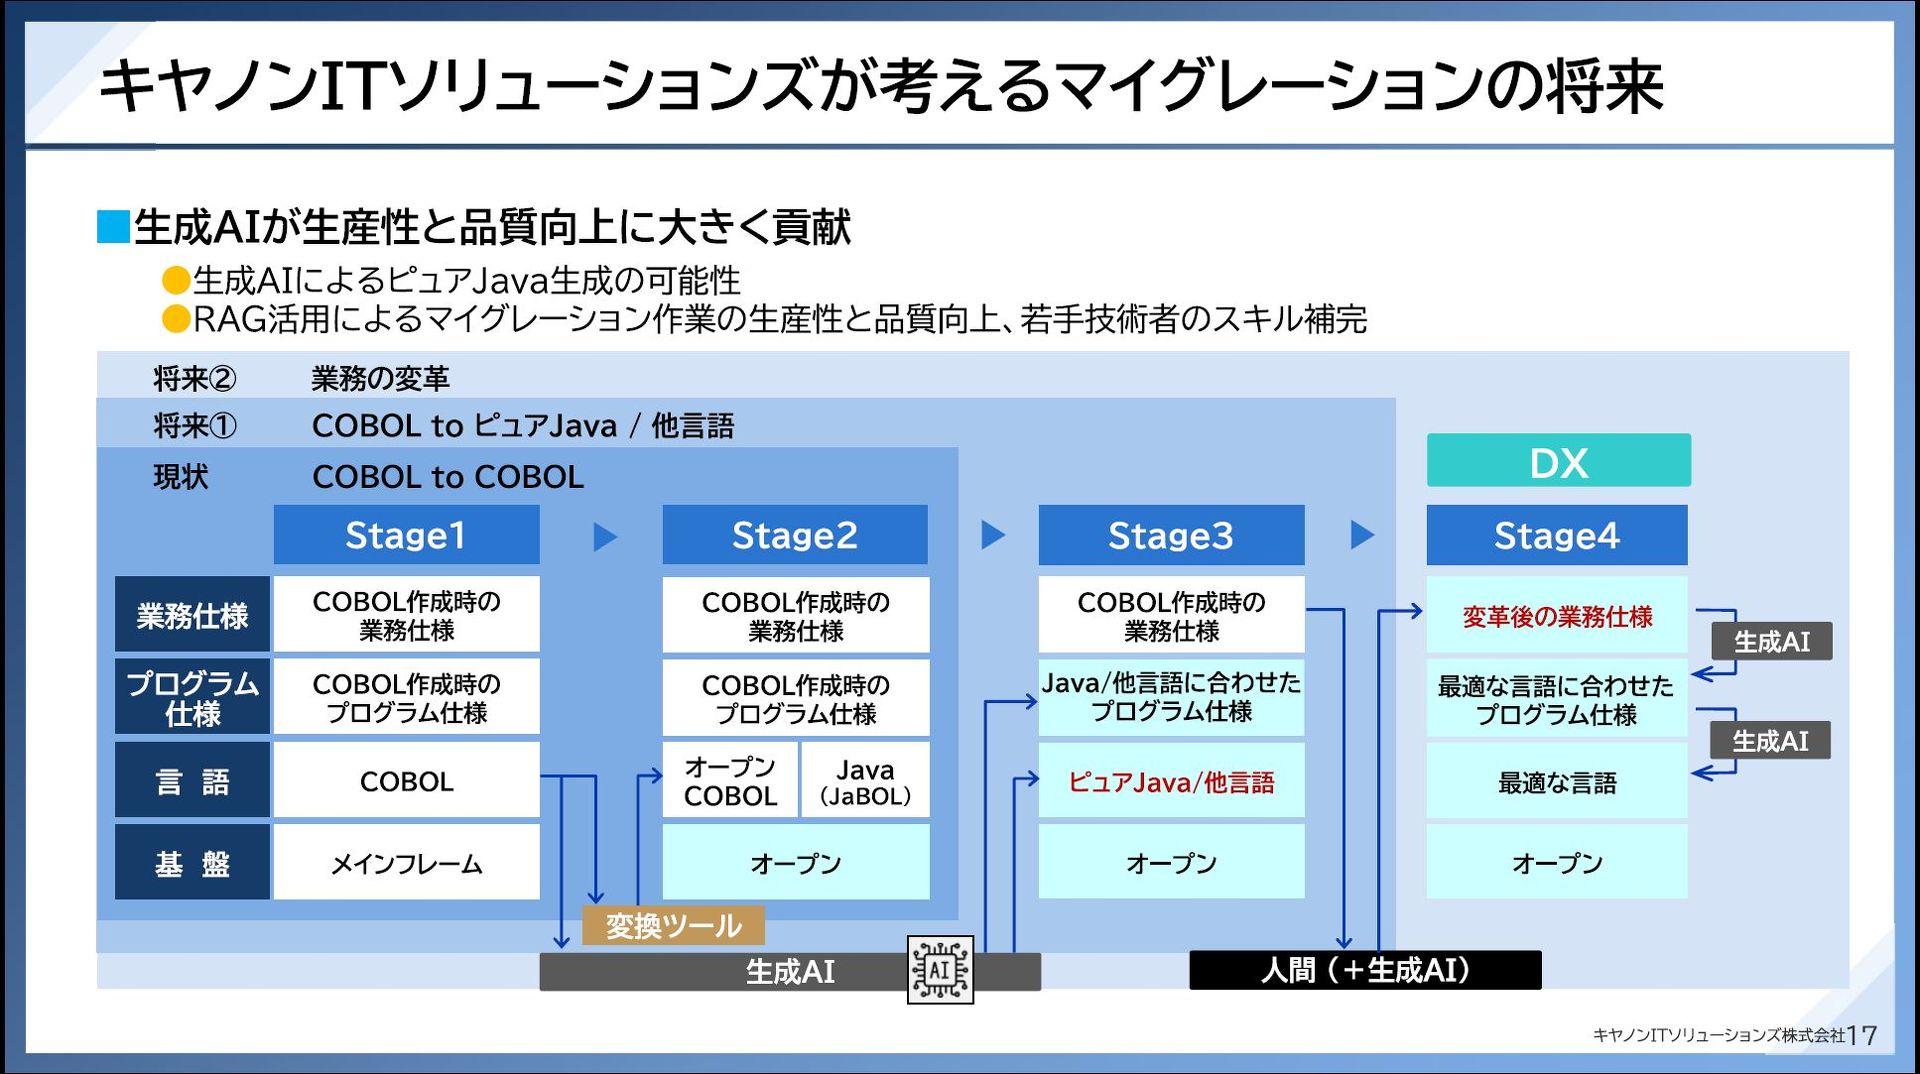Click the オープンCOBOL cell
The image size is (1920, 1074).
730,780
